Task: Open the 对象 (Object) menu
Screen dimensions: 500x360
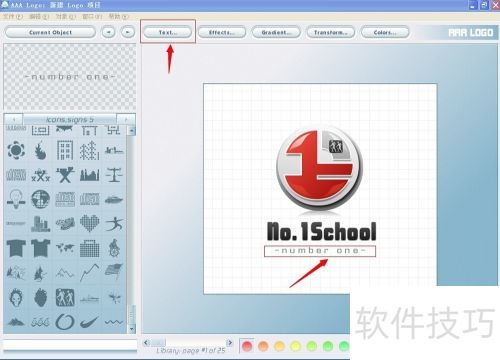Action: point(66,16)
